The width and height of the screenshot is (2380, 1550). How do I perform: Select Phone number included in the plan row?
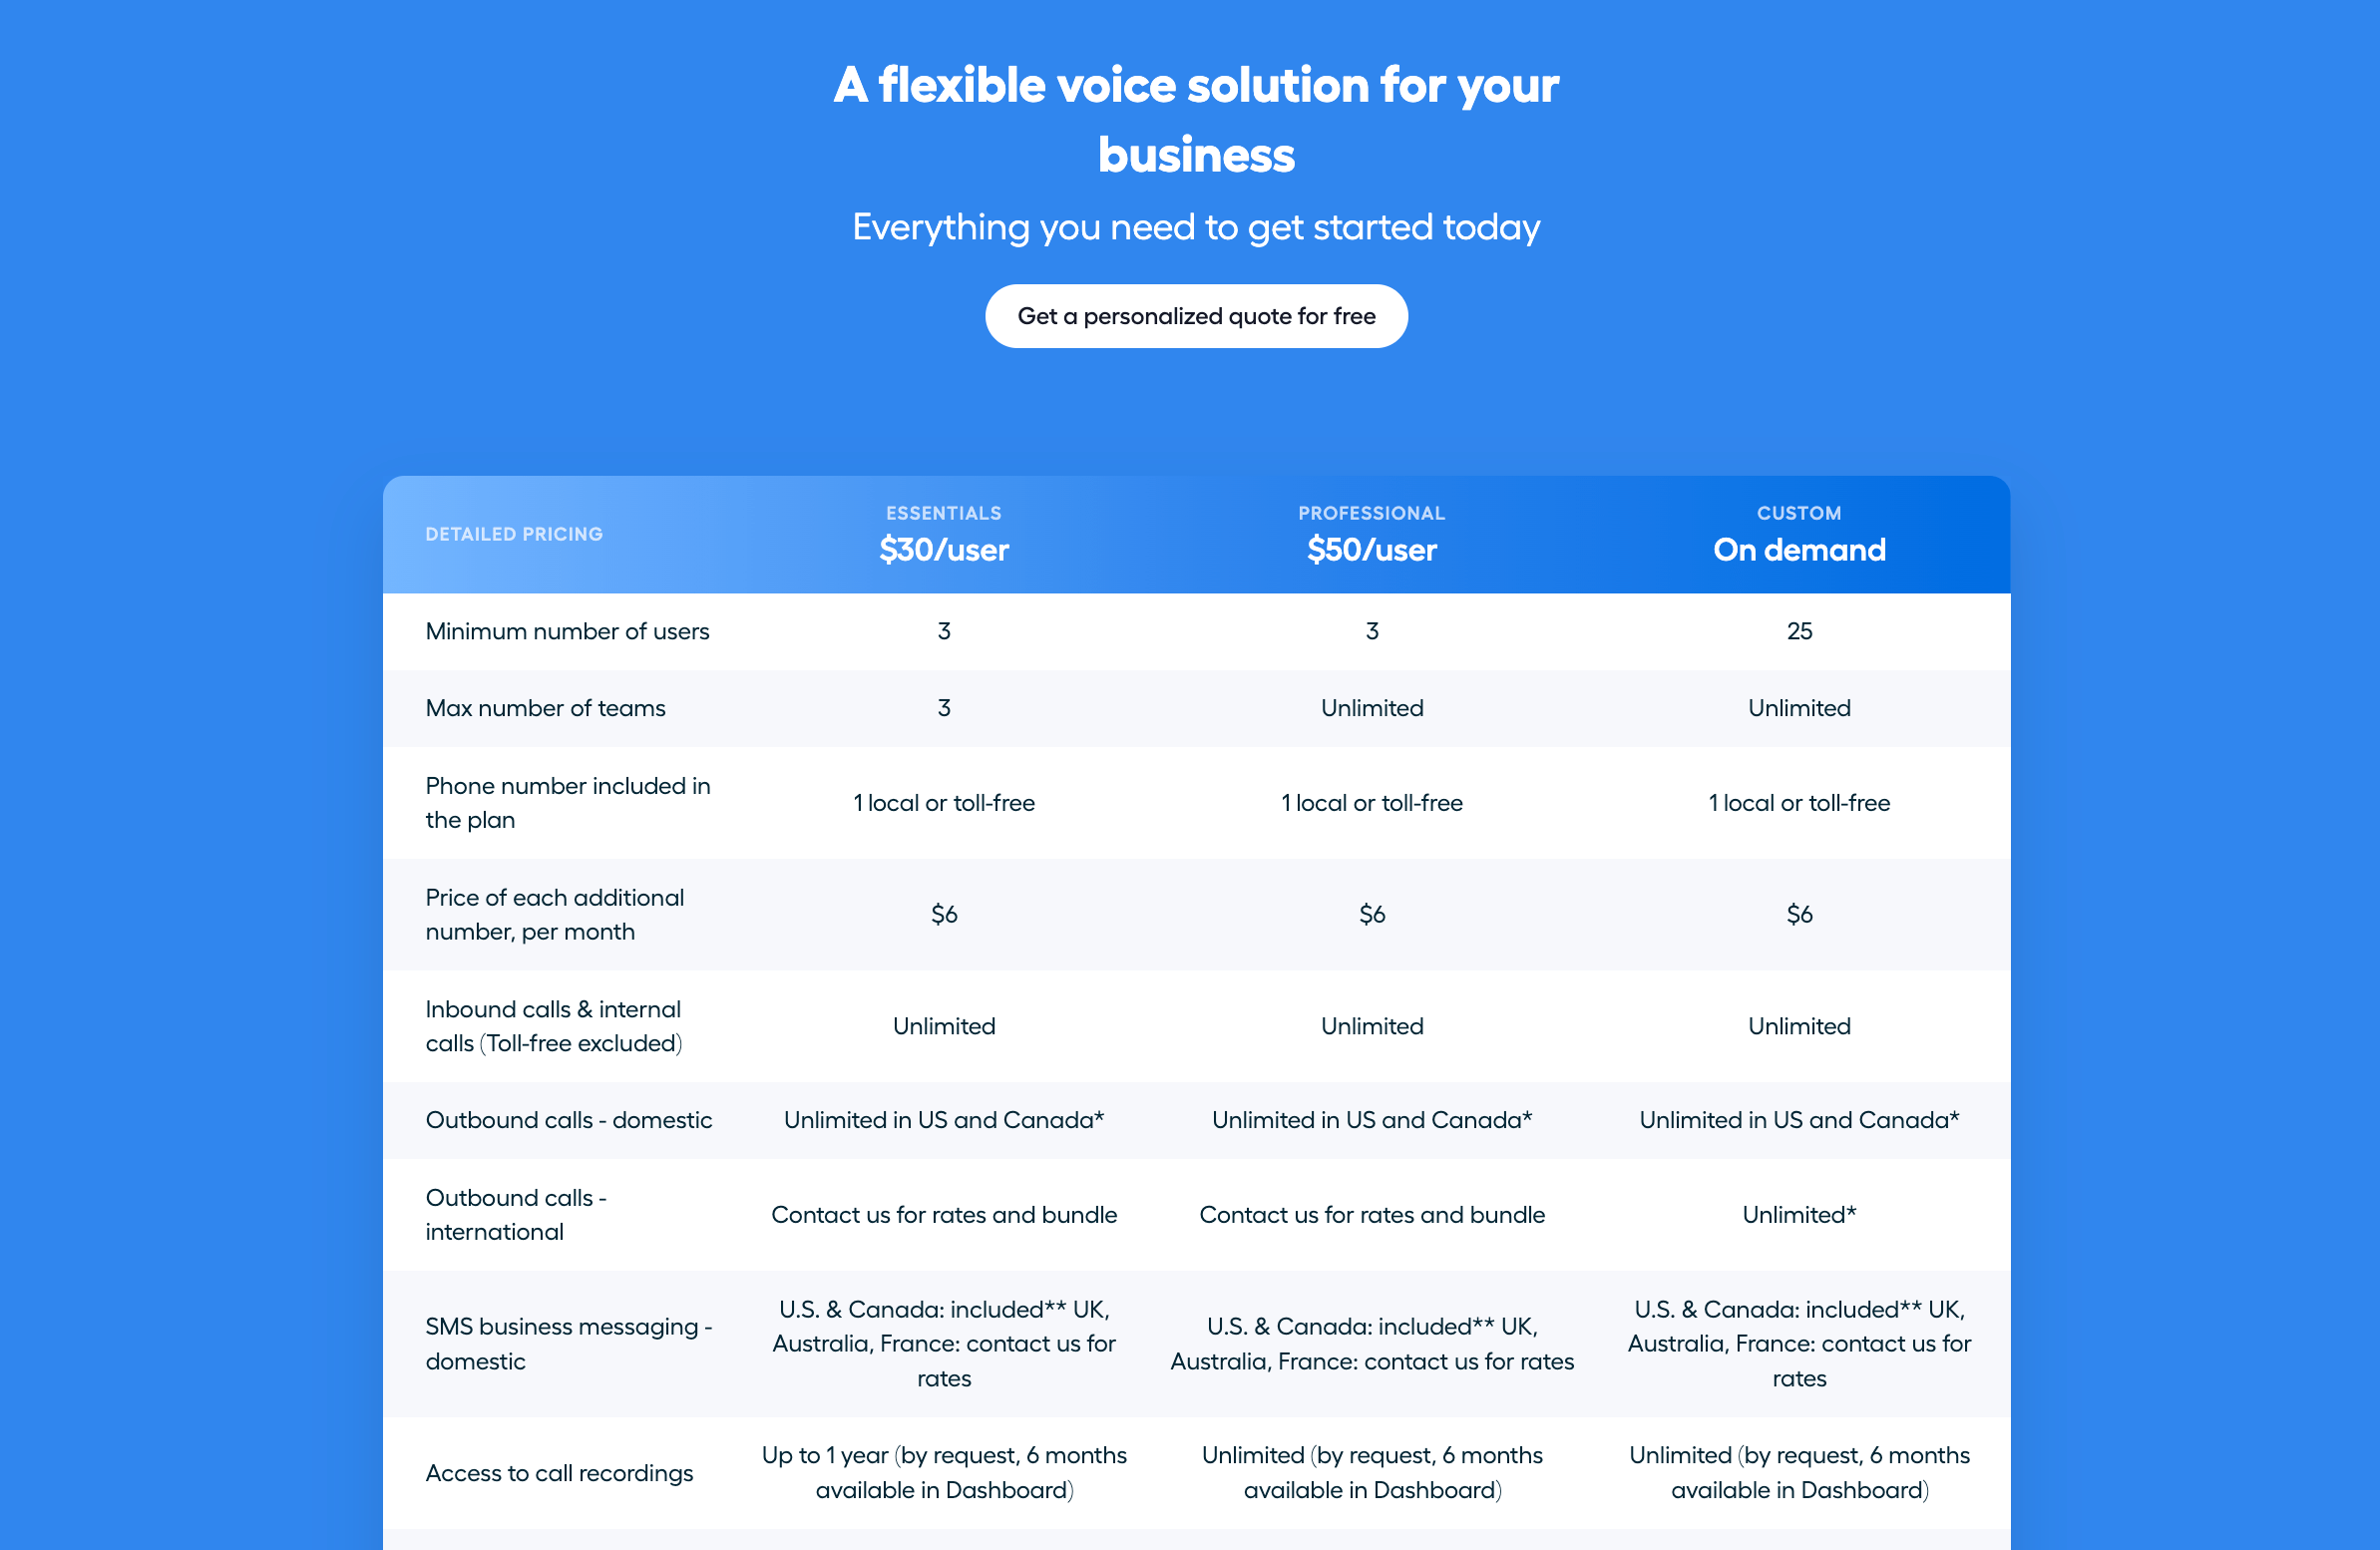click(568, 802)
